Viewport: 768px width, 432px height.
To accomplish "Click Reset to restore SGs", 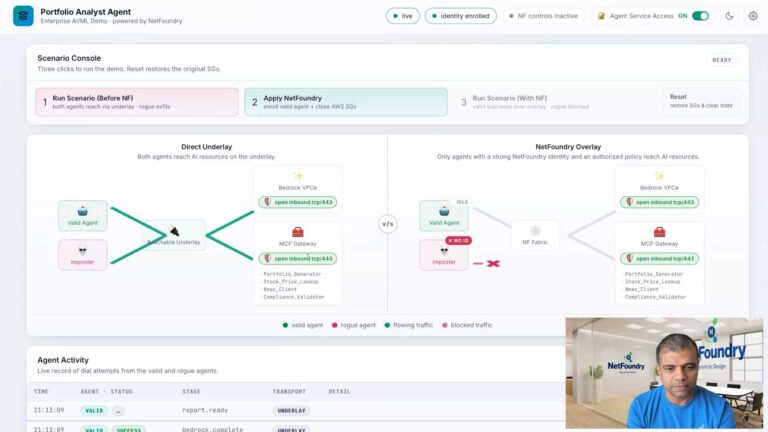I will tap(701, 101).
